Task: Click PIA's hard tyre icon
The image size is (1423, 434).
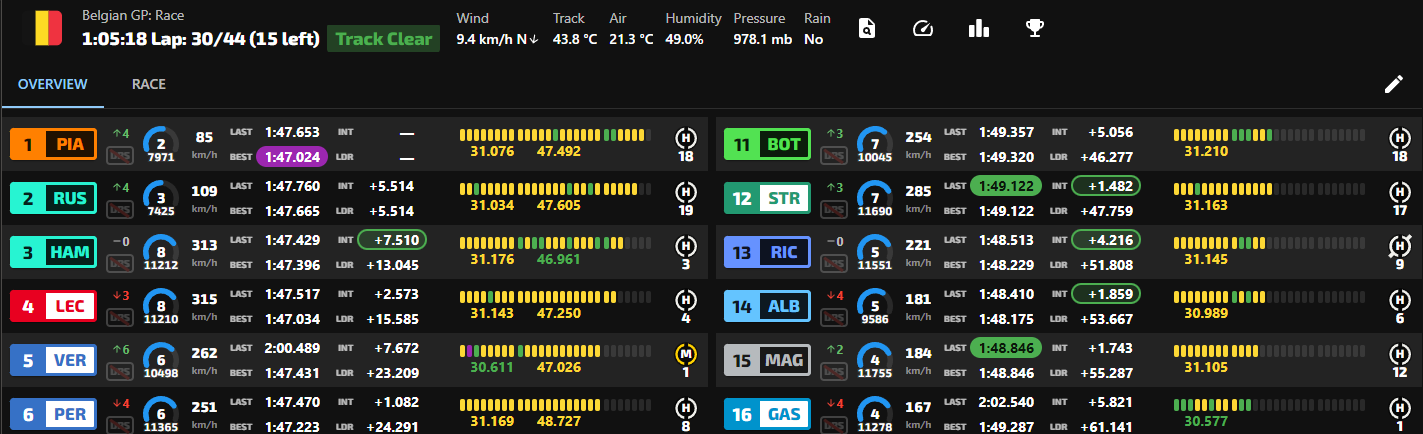Action: 686,136
